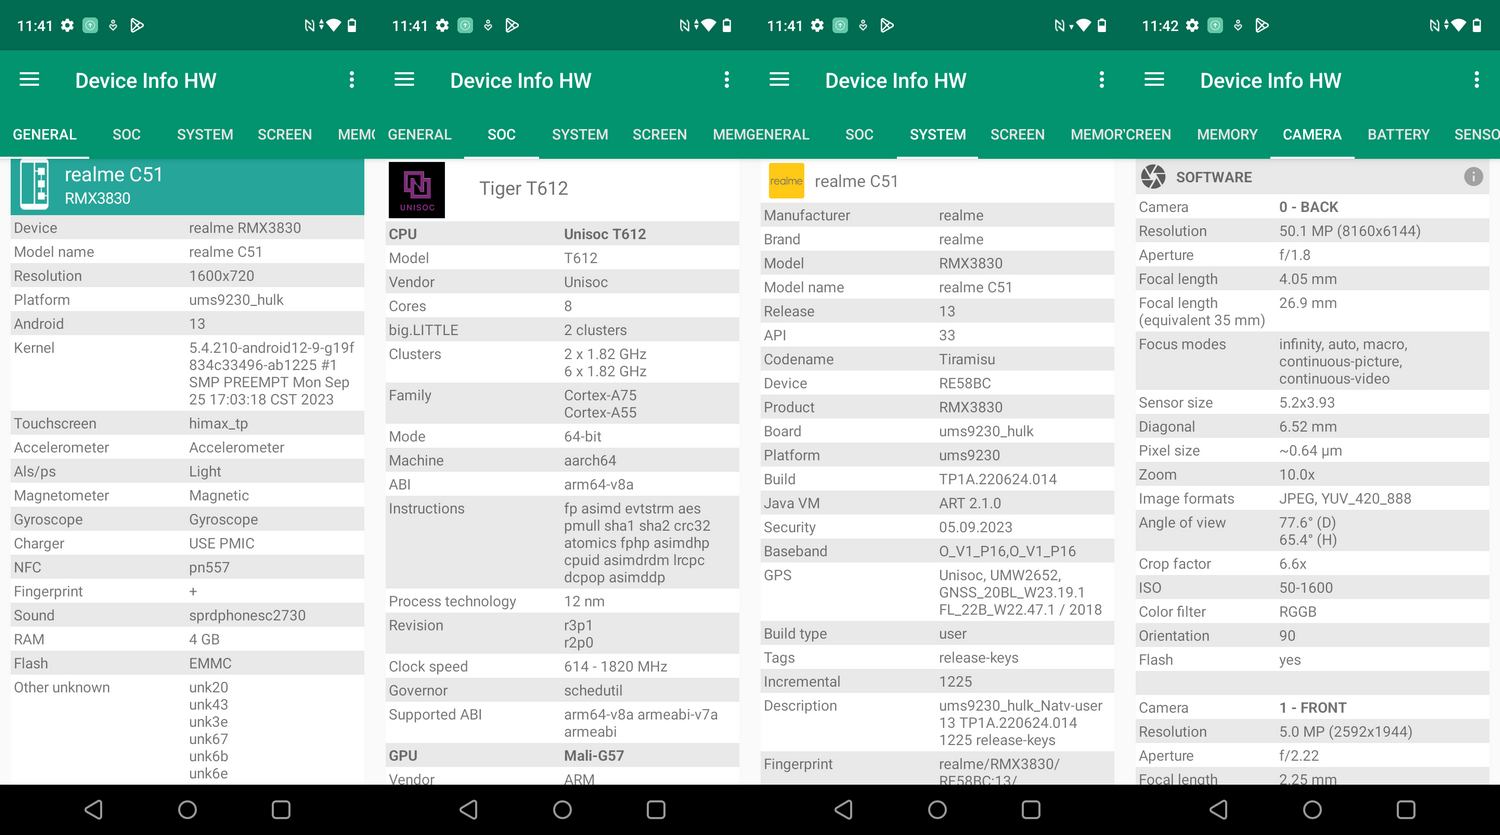Tap Android back button below the GENERAL screen
Screen dimensions: 1500x835
click(x=93, y=809)
